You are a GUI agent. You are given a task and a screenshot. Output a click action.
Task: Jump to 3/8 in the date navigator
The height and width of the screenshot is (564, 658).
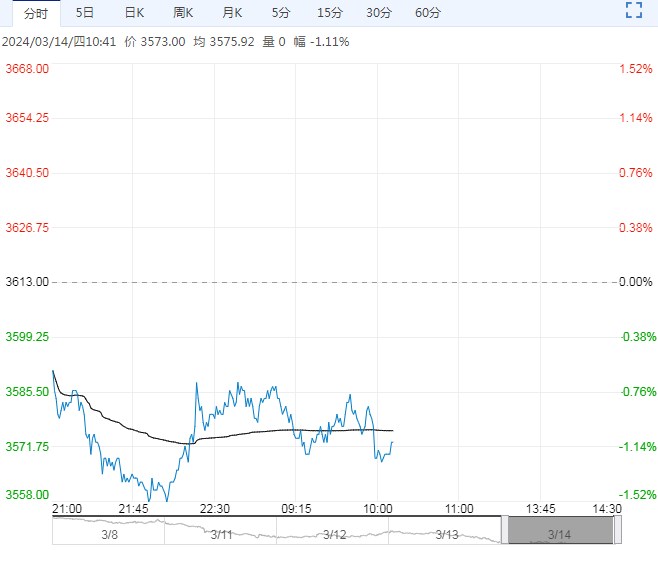tap(108, 535)
